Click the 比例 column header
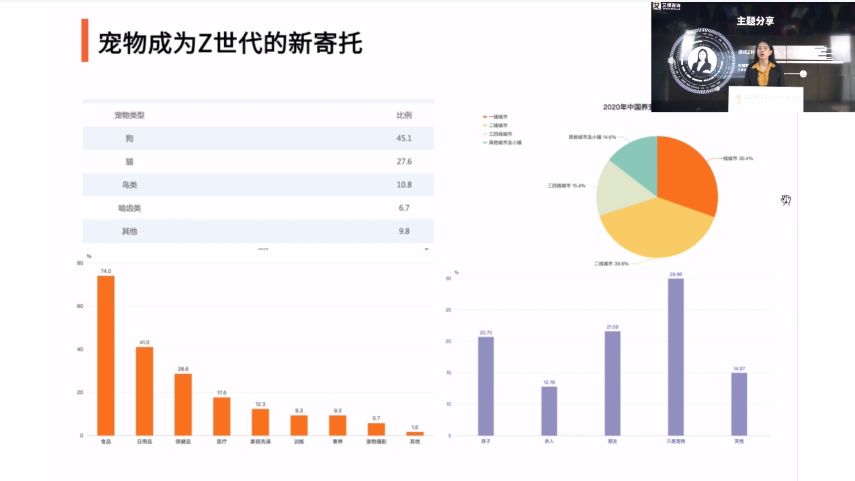 [x=404, y=115]
